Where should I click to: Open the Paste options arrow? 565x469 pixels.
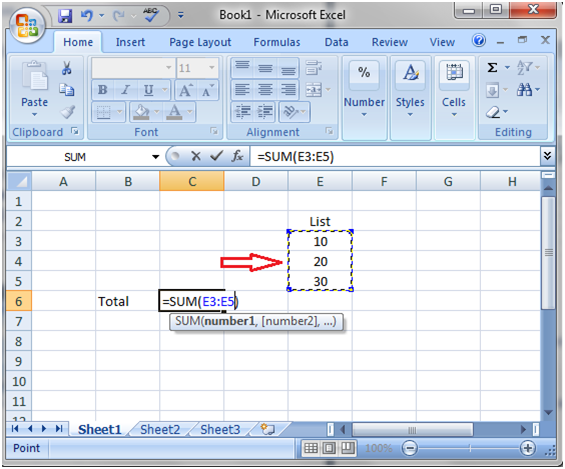click(x=34, y=115)
